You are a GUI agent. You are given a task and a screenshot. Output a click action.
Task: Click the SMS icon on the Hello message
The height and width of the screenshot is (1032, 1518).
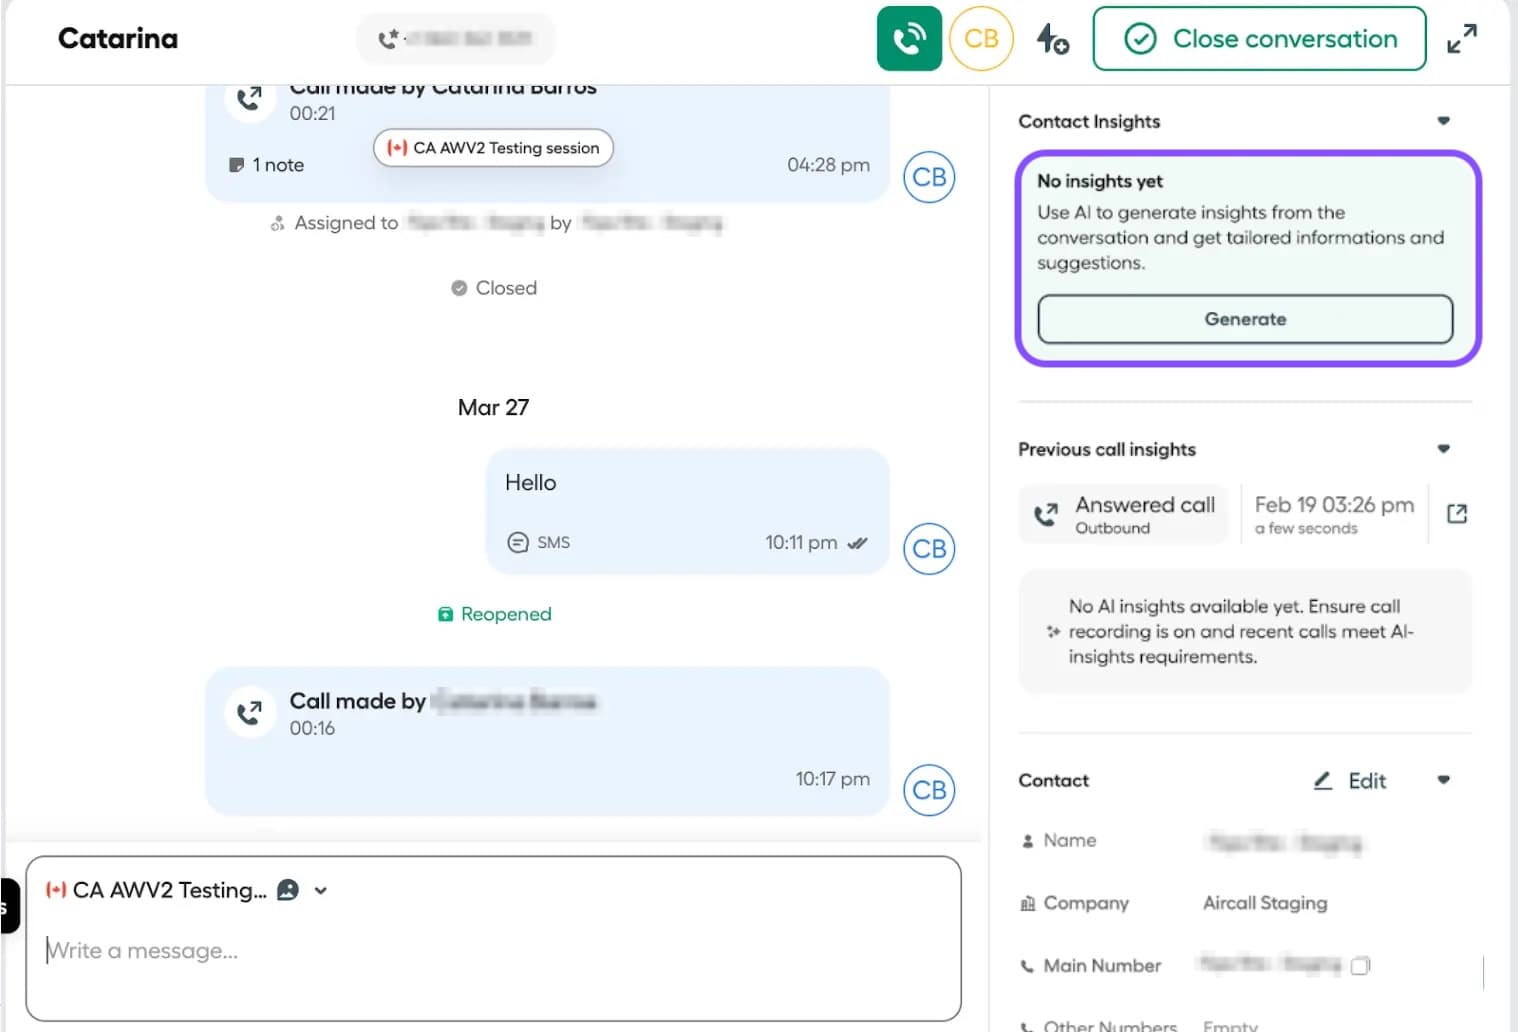518,542
